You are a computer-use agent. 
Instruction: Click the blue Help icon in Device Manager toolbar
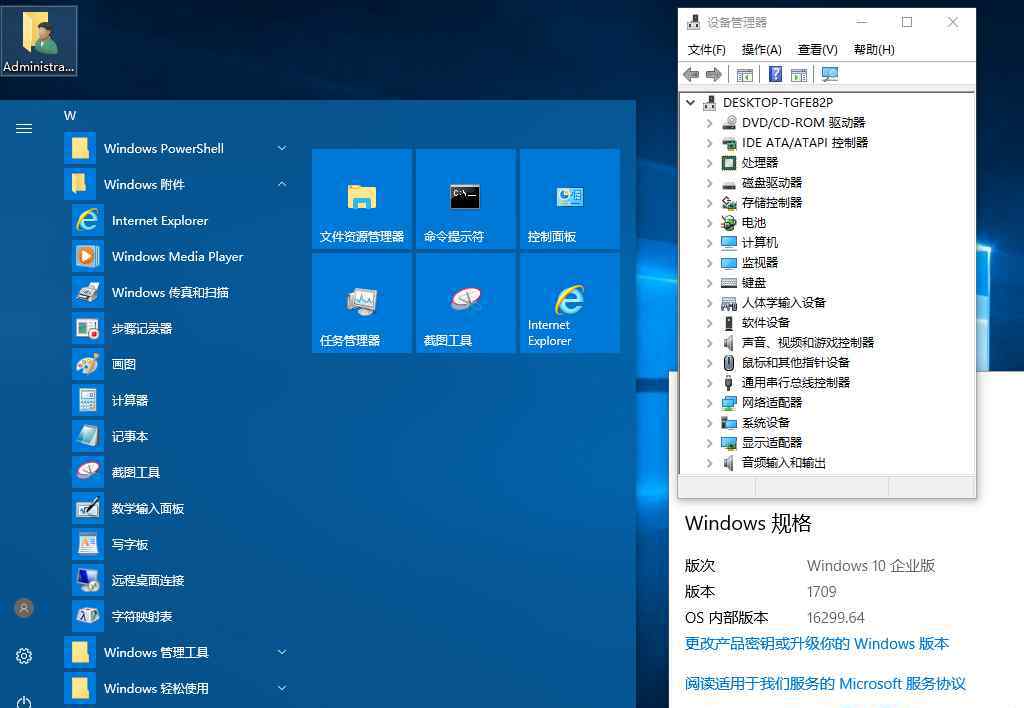[x=775, y=74]
